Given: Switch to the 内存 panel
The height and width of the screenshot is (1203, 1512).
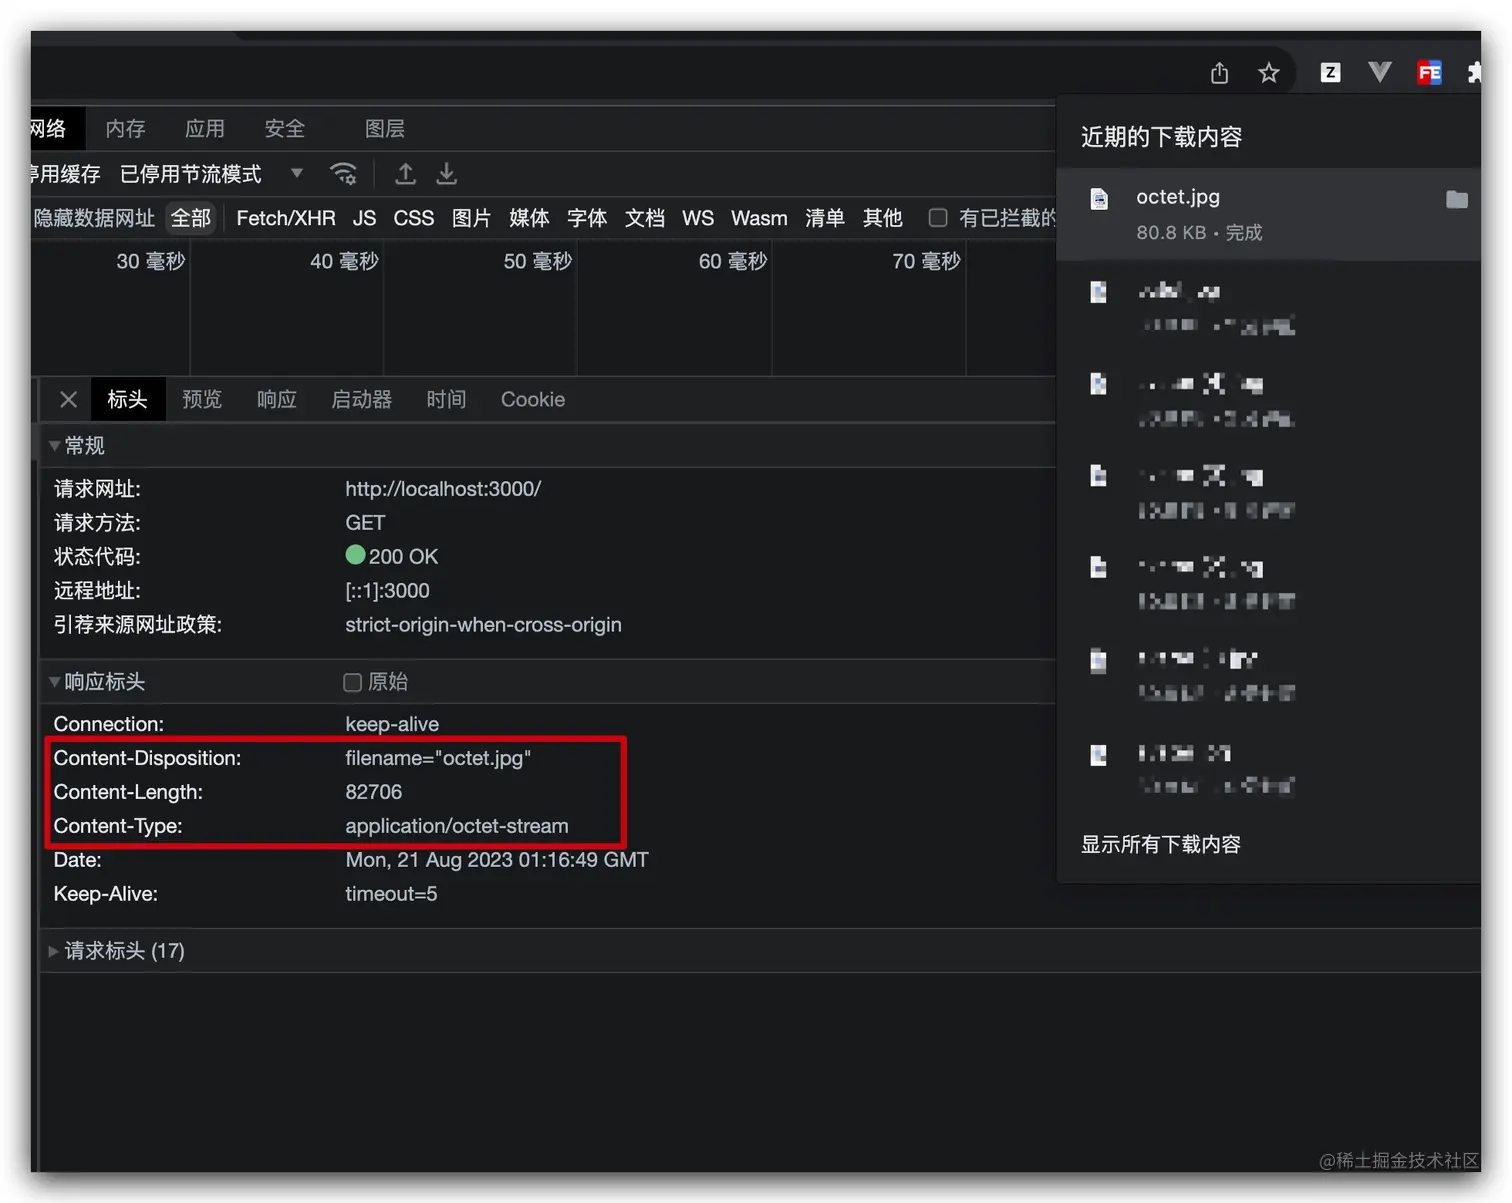Looking at the screenshot, I should 124,128.
